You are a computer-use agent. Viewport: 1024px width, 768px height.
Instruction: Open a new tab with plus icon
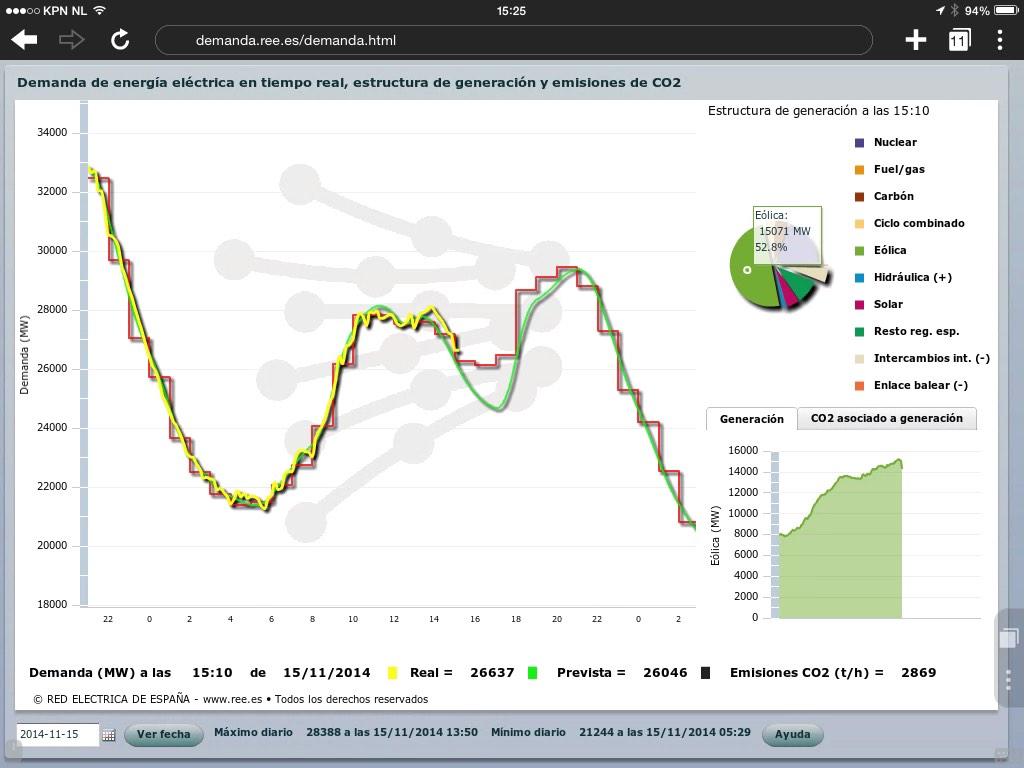916,40
